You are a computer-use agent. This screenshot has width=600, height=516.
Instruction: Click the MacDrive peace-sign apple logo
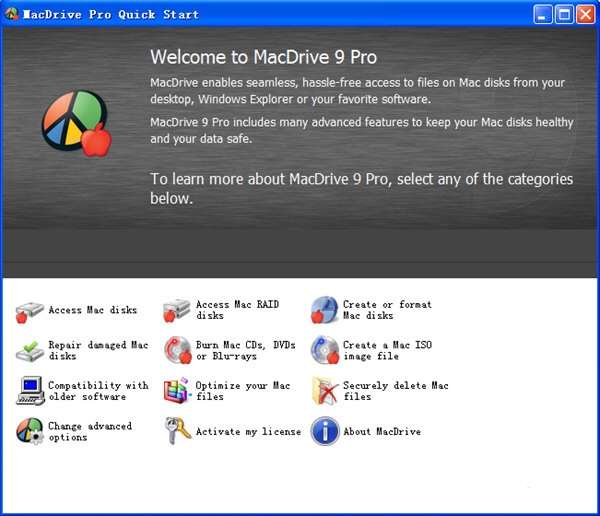(77, 123)
